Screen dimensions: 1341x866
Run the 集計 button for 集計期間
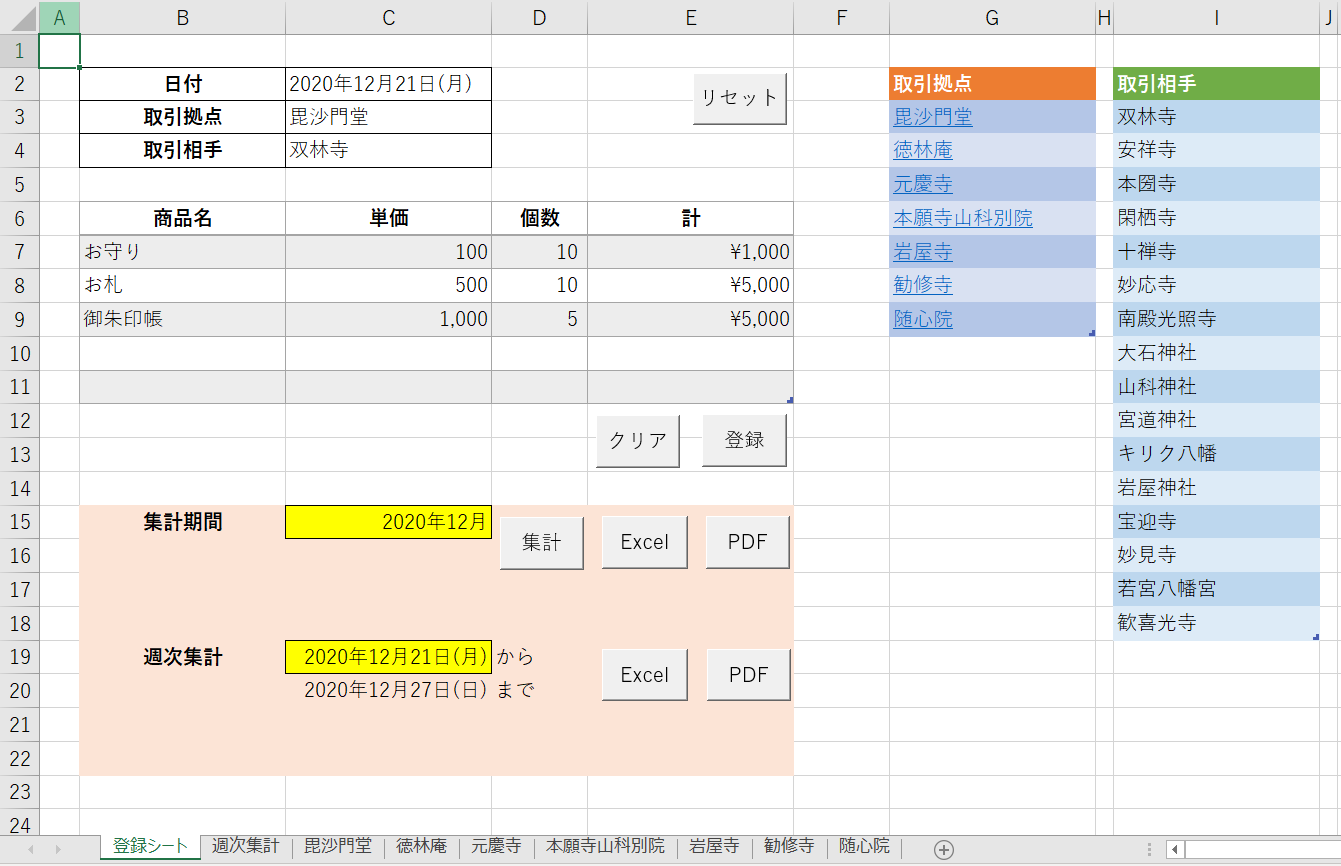(x=541, y=542)
